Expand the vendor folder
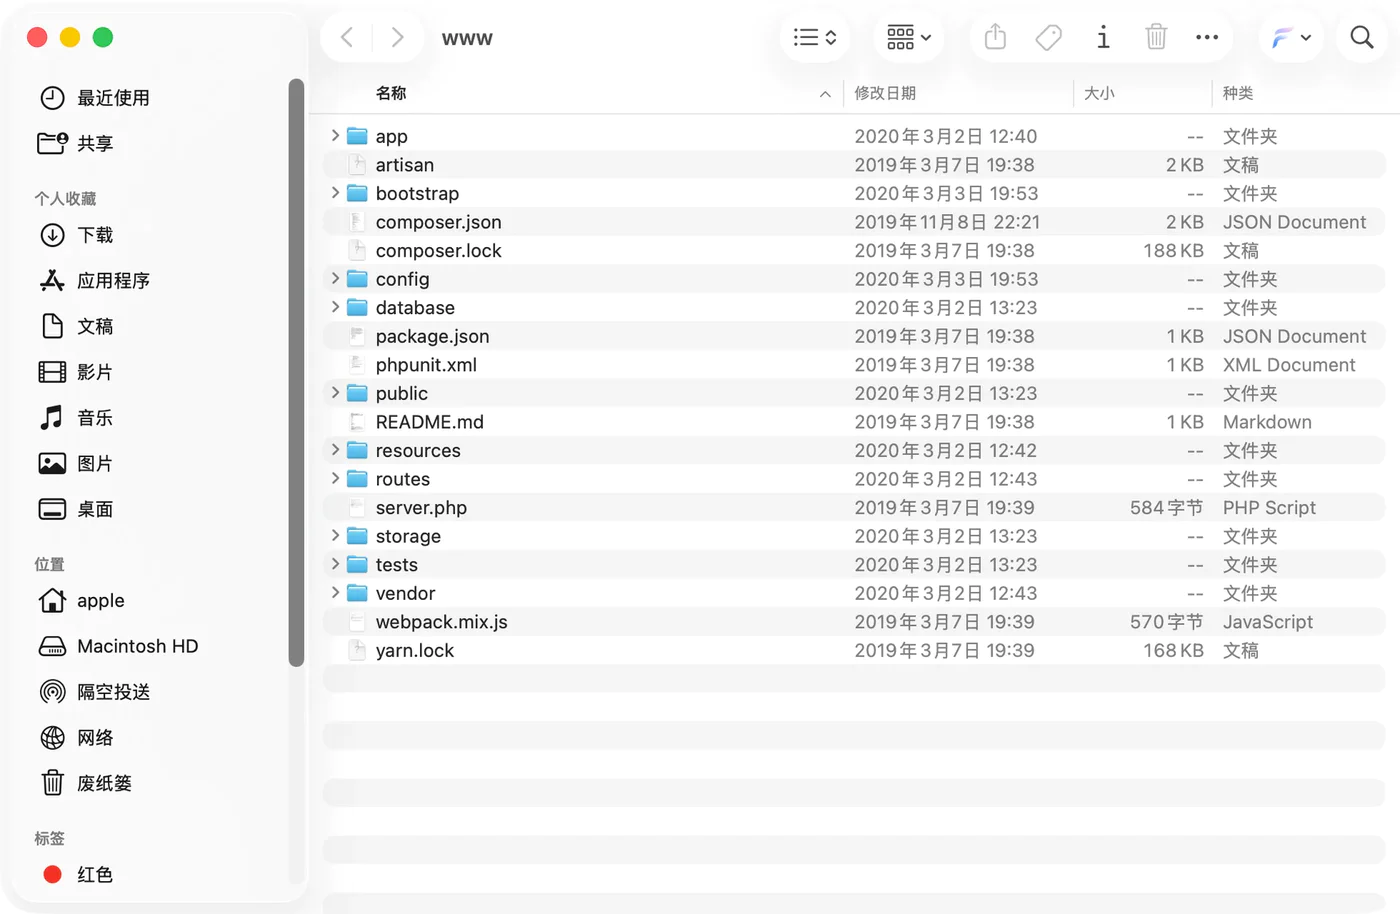The height and width of the screenshot is (914, 1400). [335, 592]
